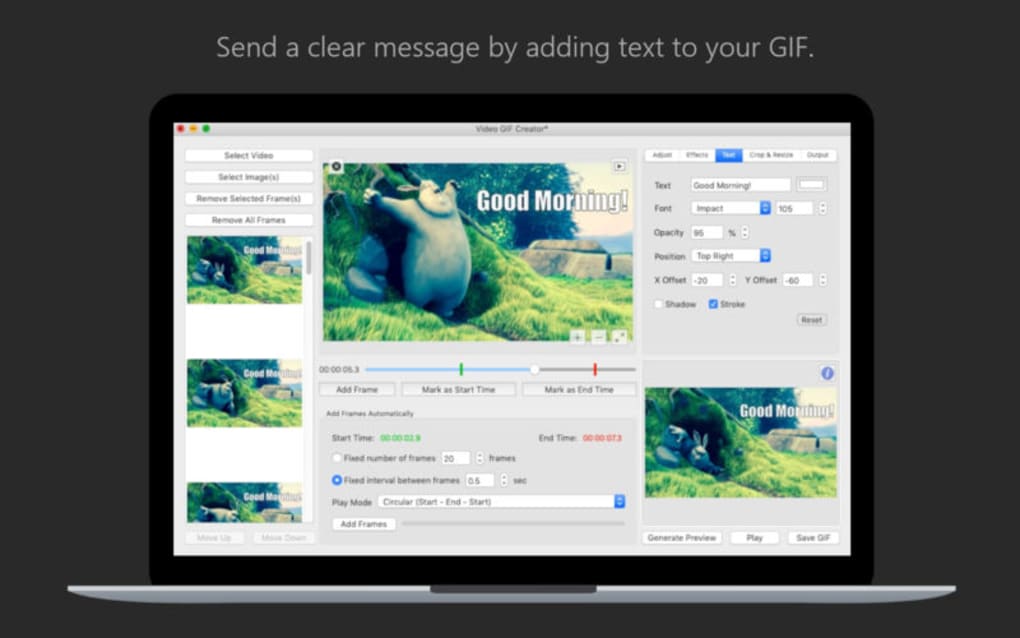Enable the Shadow checkbox

pos(659,304)
